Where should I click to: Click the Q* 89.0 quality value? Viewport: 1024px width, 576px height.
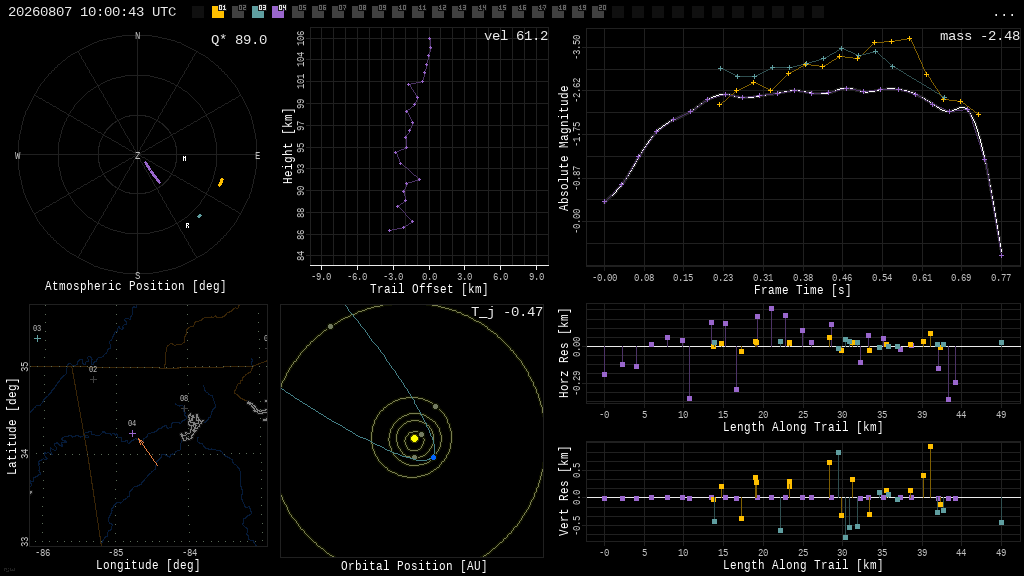coord(239,40)
